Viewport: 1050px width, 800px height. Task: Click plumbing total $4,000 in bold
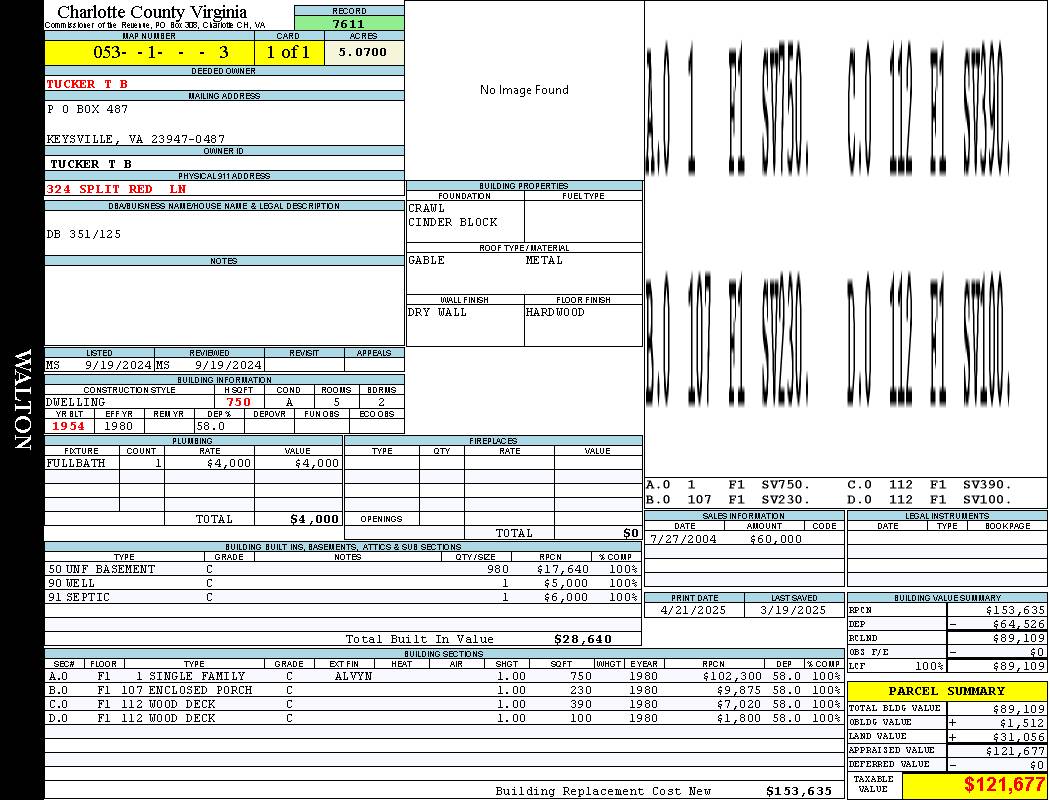315,519
